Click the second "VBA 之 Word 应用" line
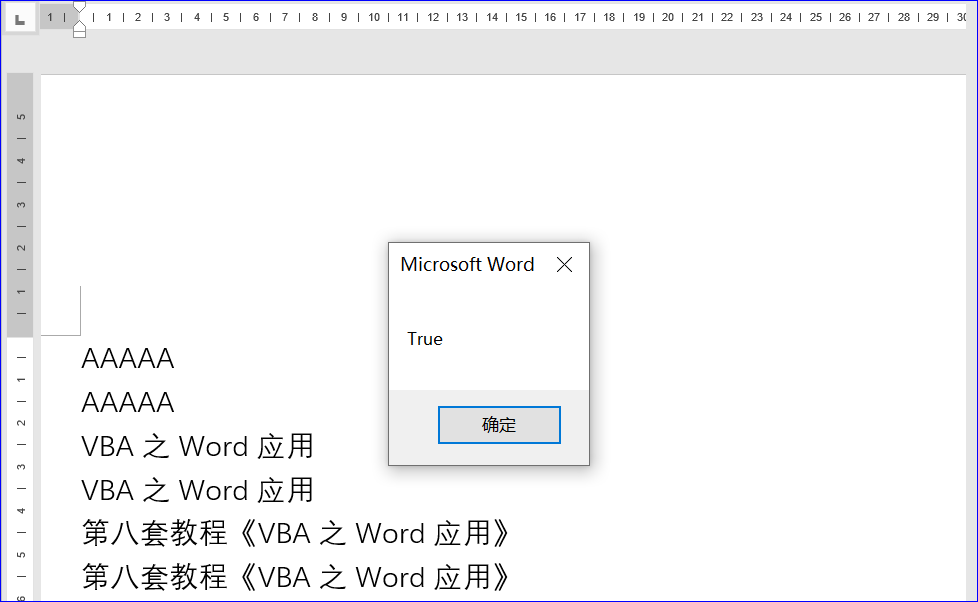The image size is (978, 602). click(198, 490)
